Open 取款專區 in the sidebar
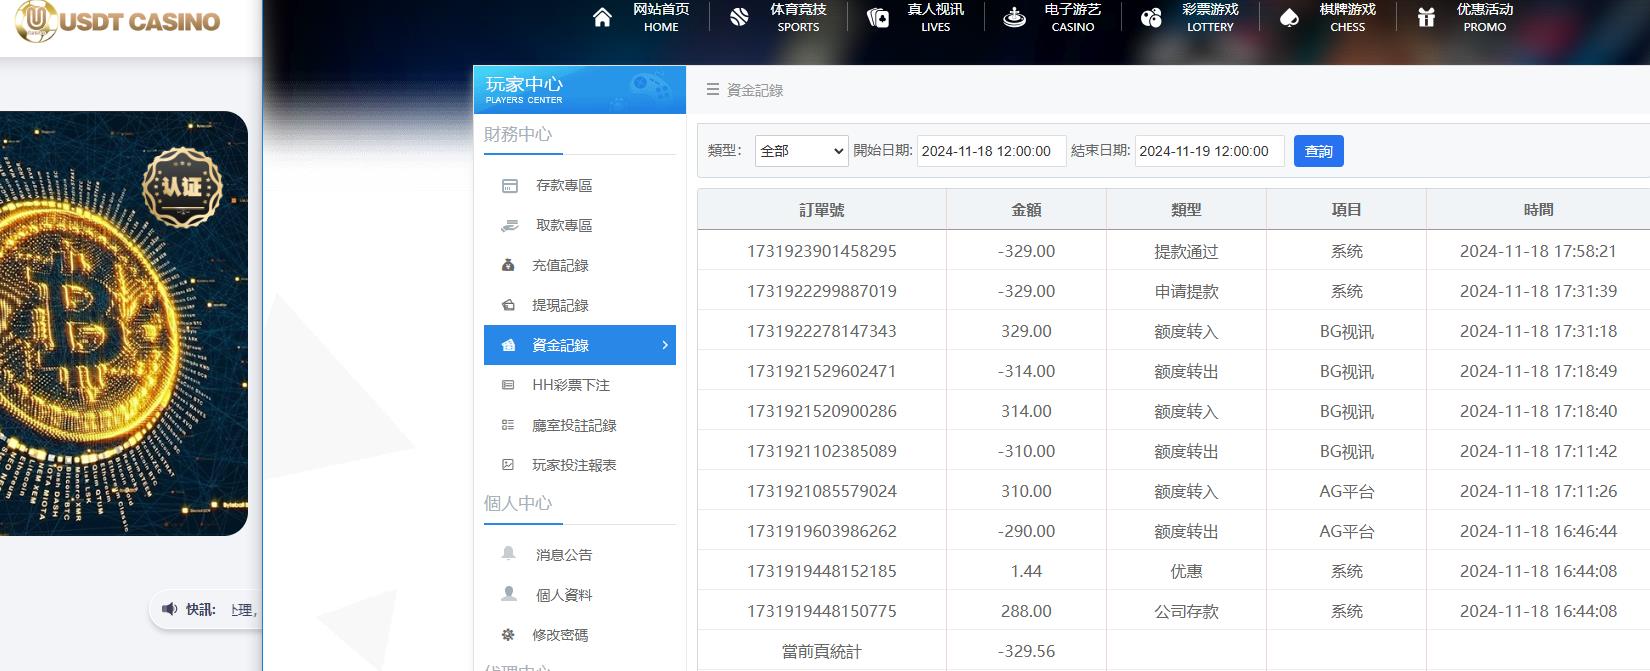The height and width of the screenshot is (671, 1650). [563, 225]
